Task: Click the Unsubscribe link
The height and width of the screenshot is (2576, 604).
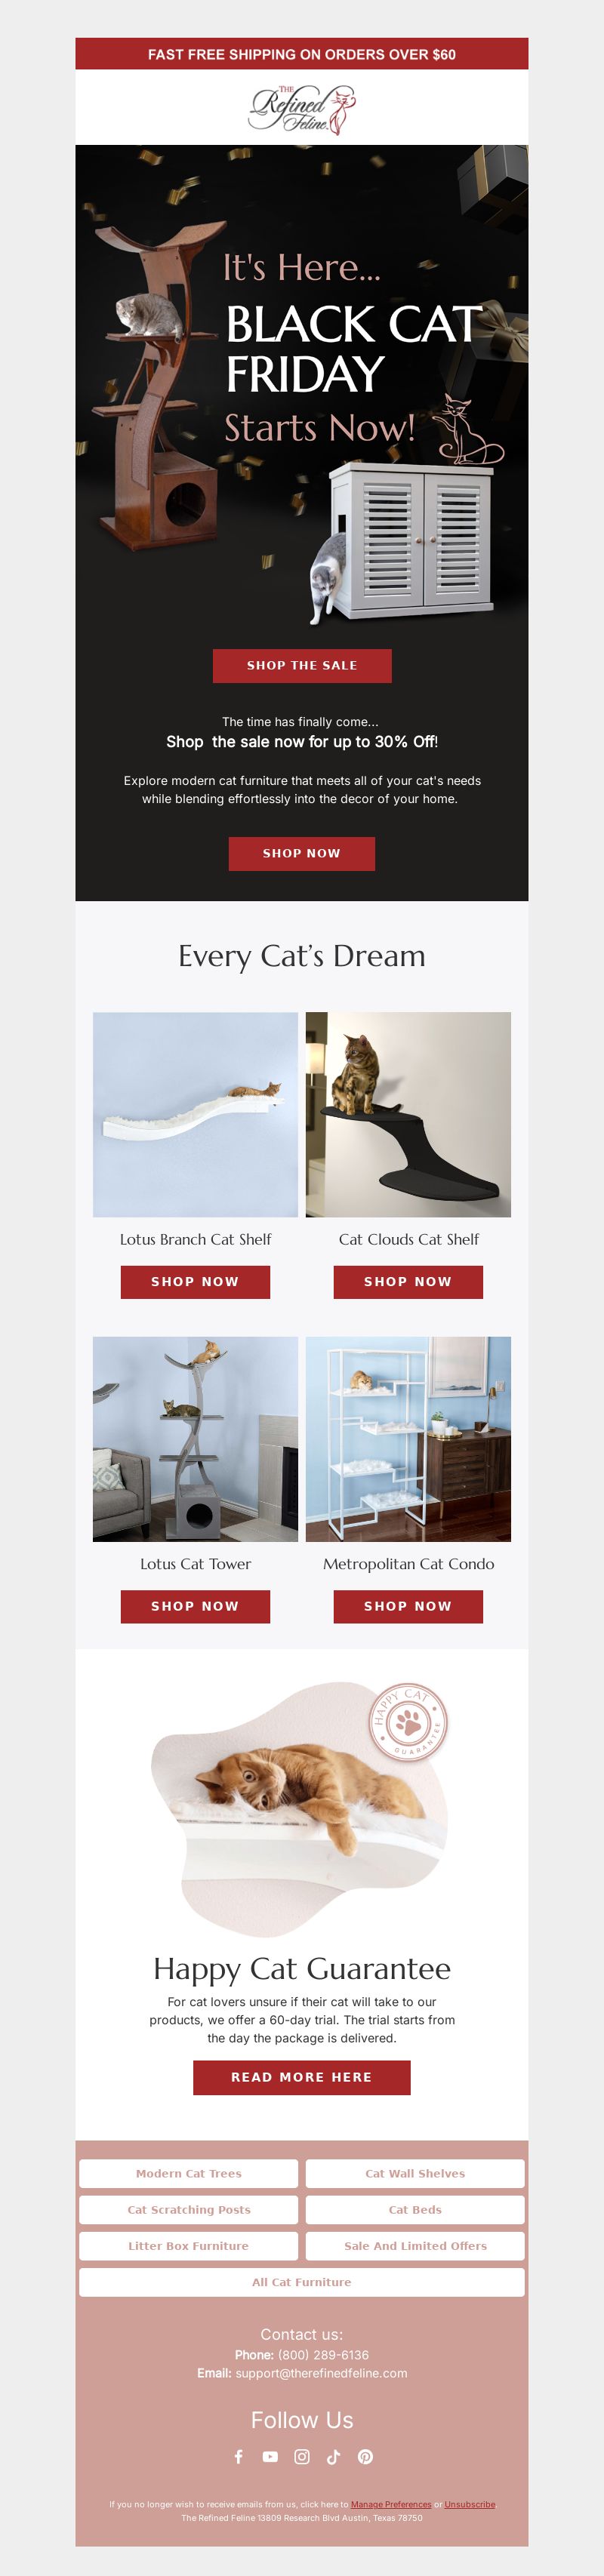Action: [x=470, y=2504]
